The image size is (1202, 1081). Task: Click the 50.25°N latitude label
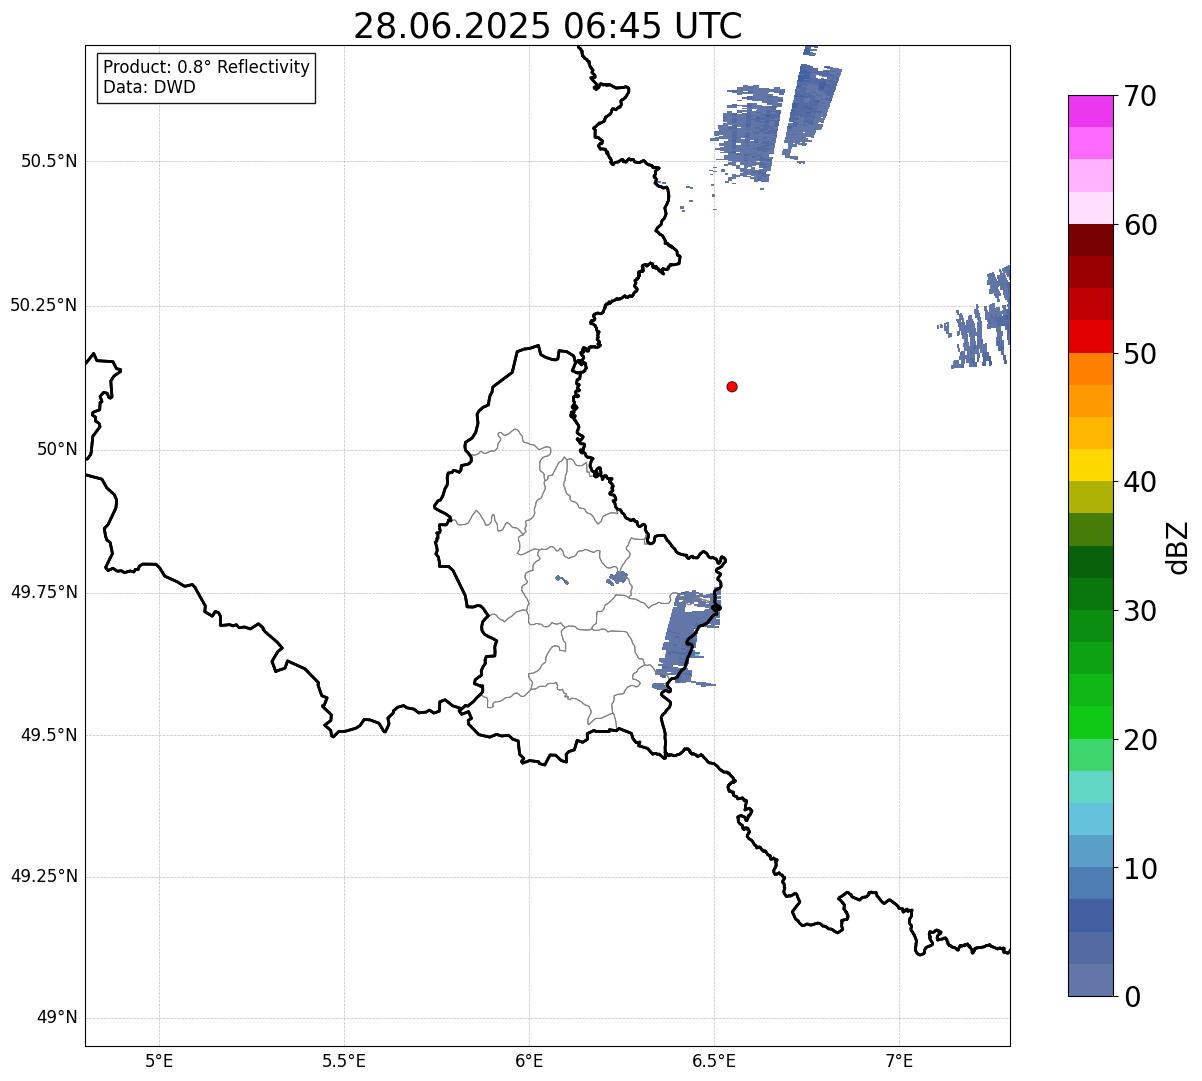coord(44,305)
